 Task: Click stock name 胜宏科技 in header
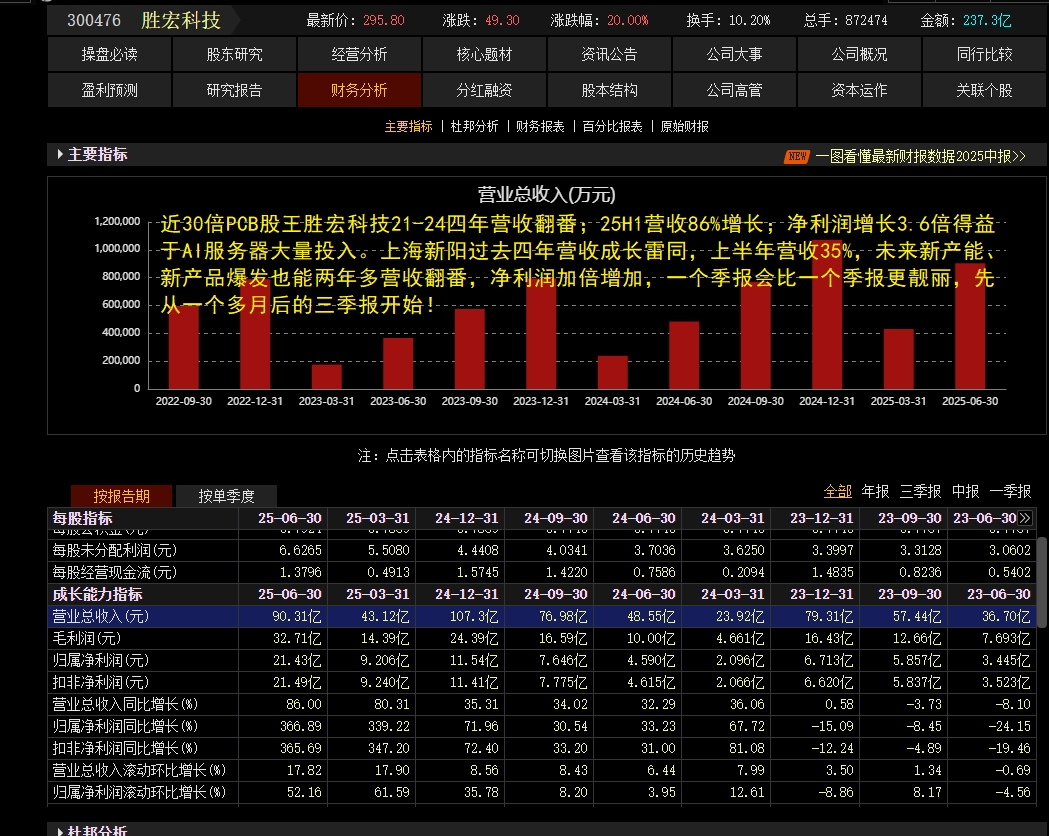[181, 21]
